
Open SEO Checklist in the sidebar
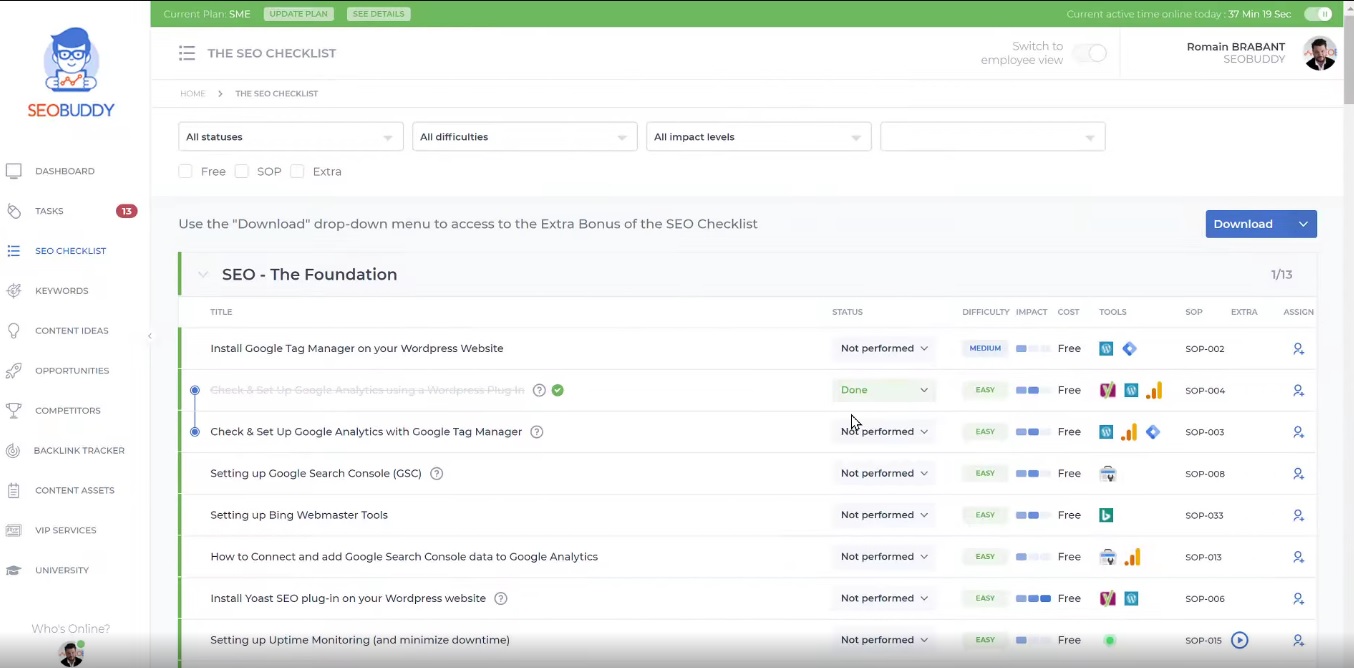[72, 251]
